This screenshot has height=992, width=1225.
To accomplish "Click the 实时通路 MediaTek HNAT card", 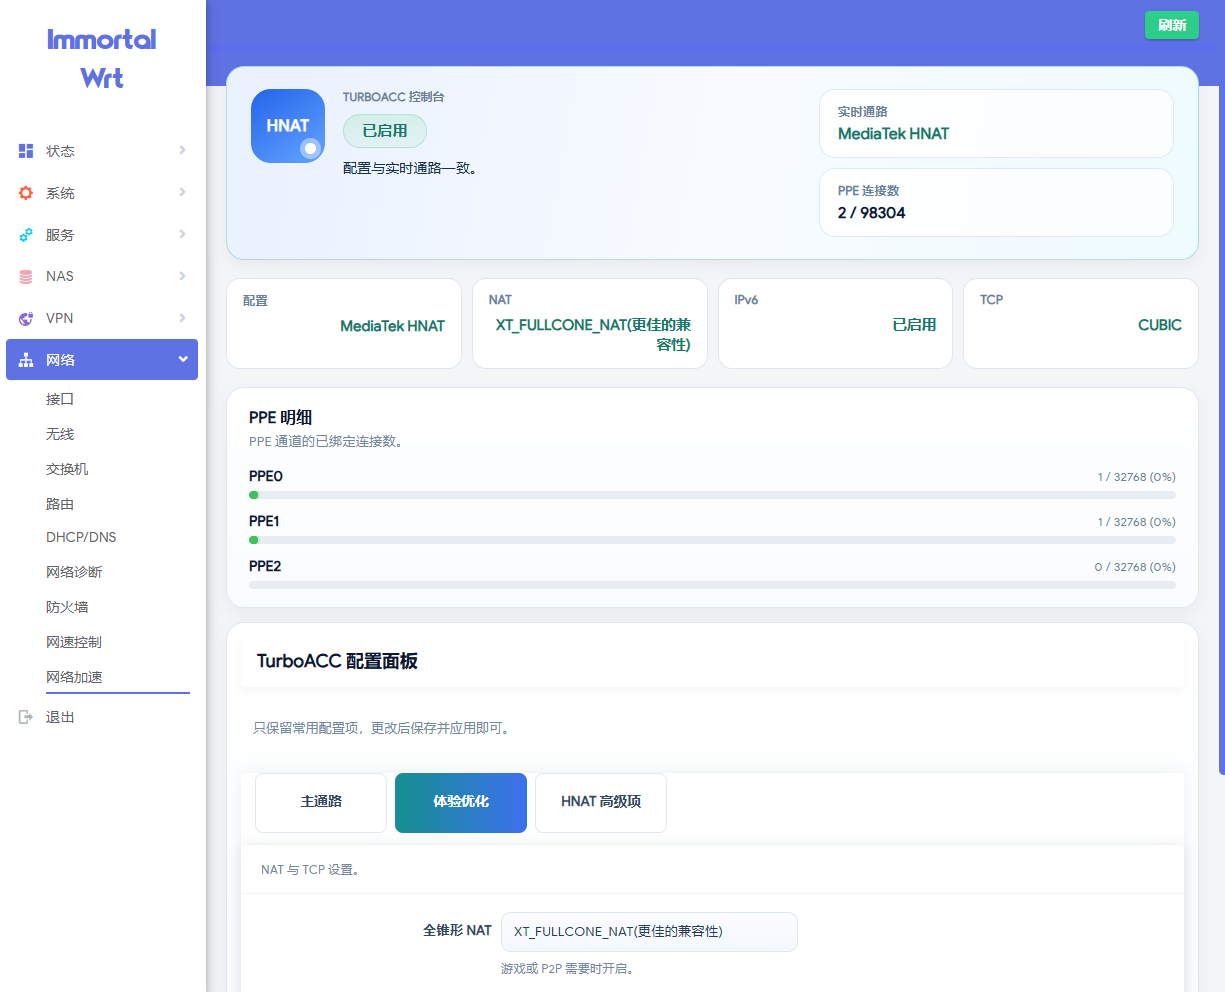I will tap(996, 124).
